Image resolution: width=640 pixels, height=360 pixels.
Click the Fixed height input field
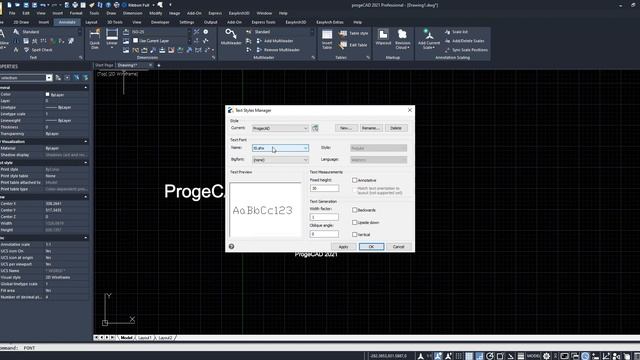(x=324, y=188)
